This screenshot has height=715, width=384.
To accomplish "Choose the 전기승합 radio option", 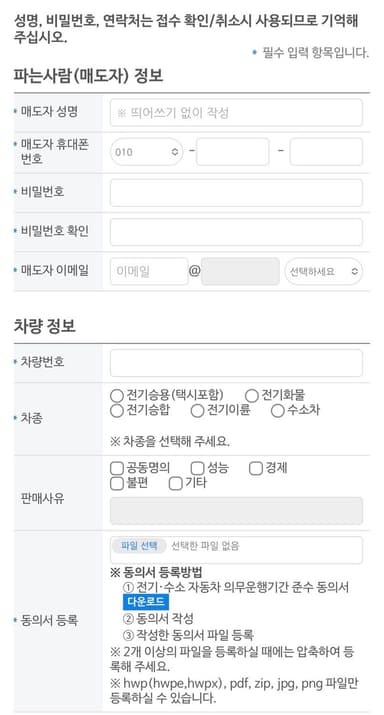I will [117, 410].
